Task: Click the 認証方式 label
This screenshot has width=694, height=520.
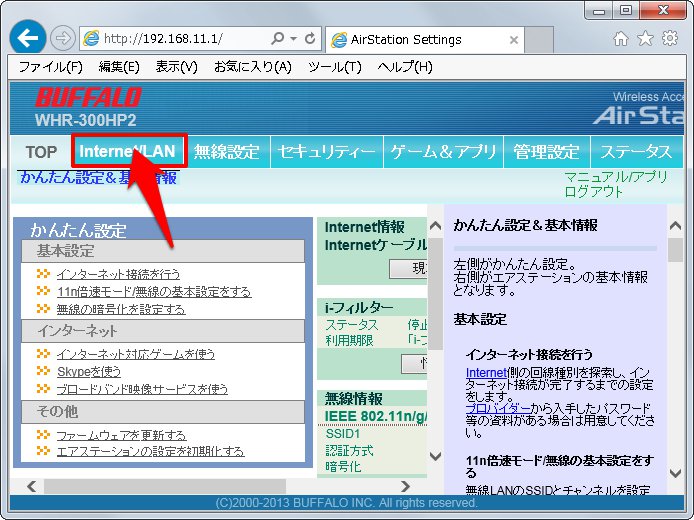Action: pos(349,451)
